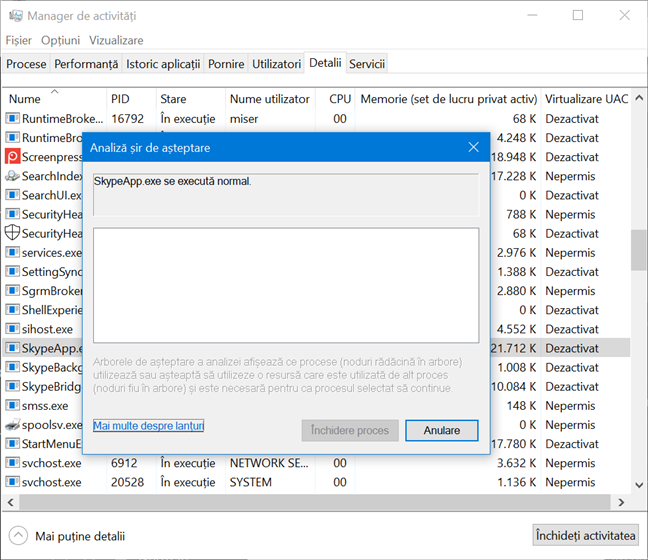Viewport: 648px width, 560px height.
Task: Close the Analiză șir de așteptare dialog
Action: coord(474,147)
